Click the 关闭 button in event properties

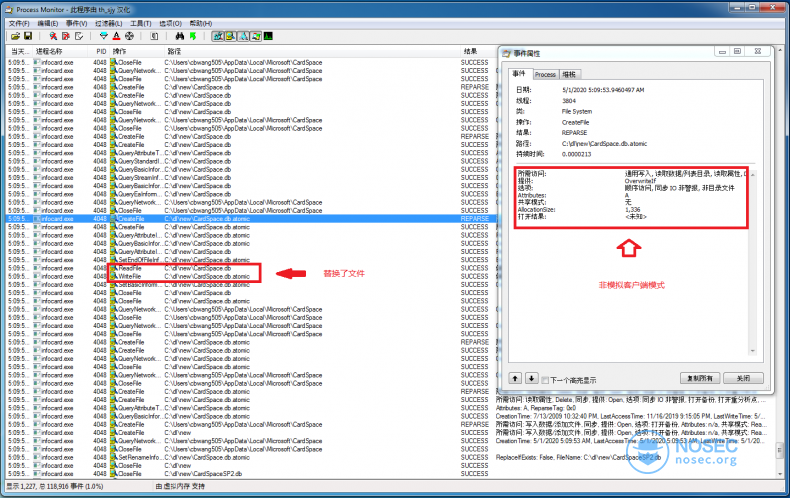point(743,379)
